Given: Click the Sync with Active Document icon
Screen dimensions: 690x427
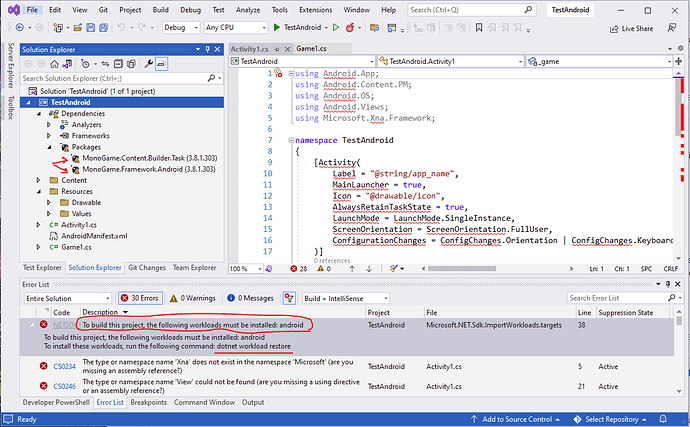Looking at the screenshot, I should 105,64.
